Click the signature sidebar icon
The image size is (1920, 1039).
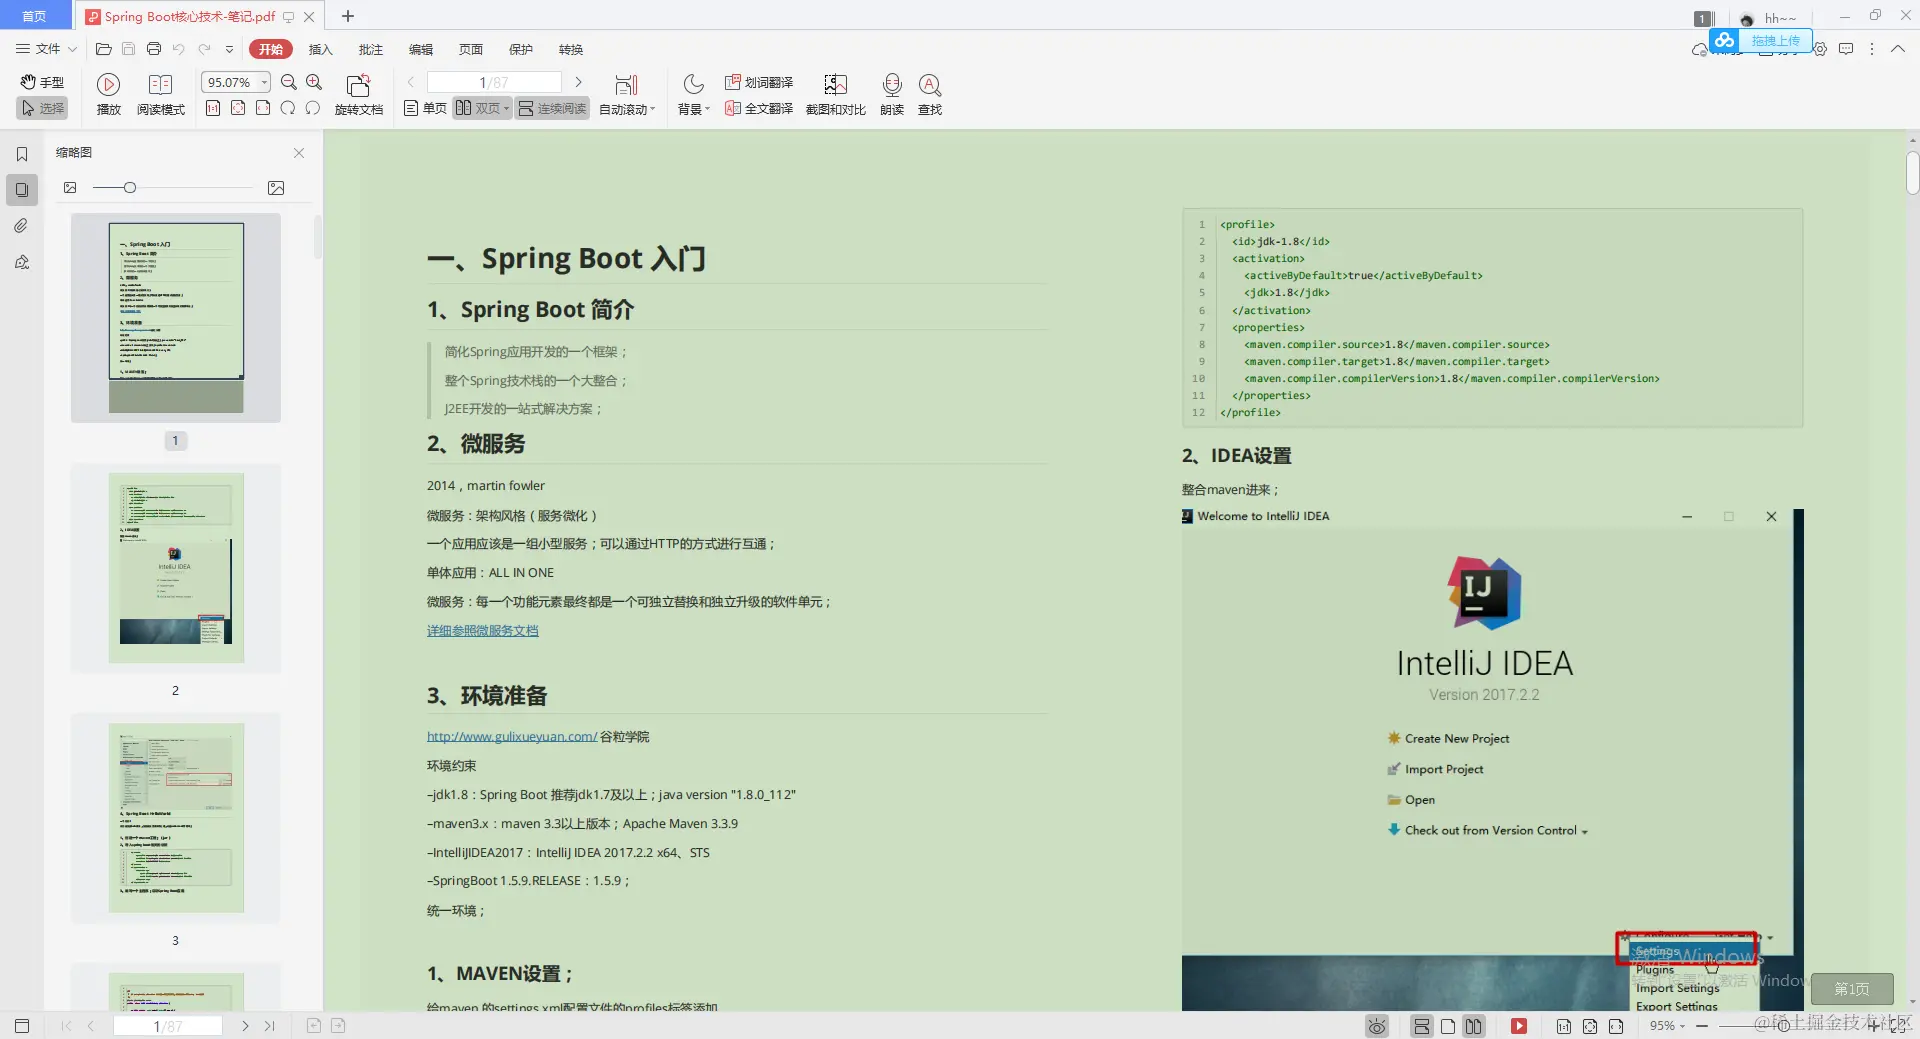point(22,262)
